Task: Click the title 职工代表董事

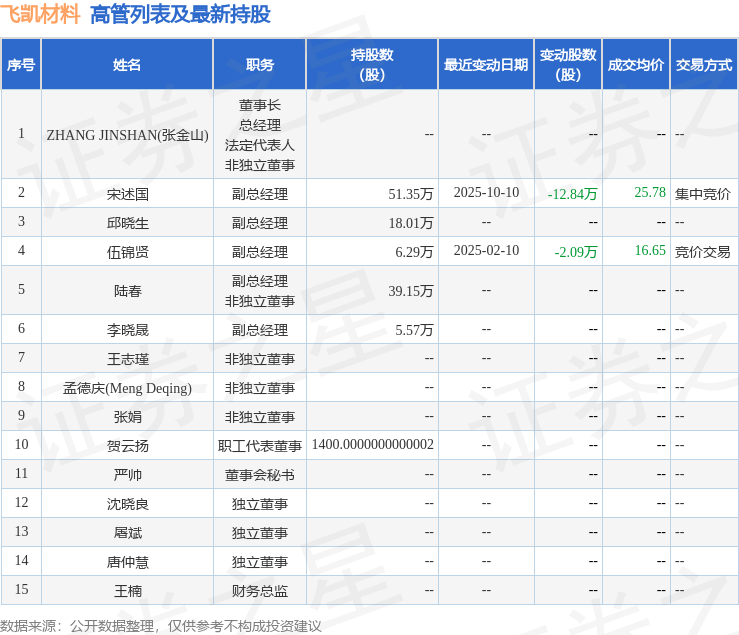Action: coord(260,446)
